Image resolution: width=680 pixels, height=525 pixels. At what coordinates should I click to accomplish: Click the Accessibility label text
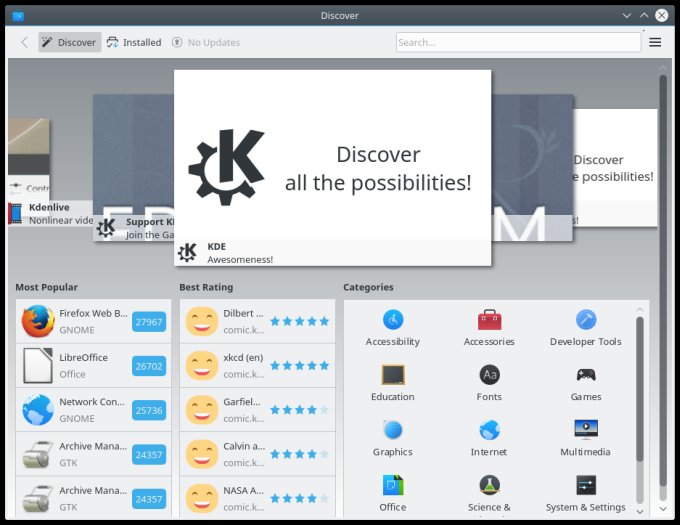coord(393,342)
